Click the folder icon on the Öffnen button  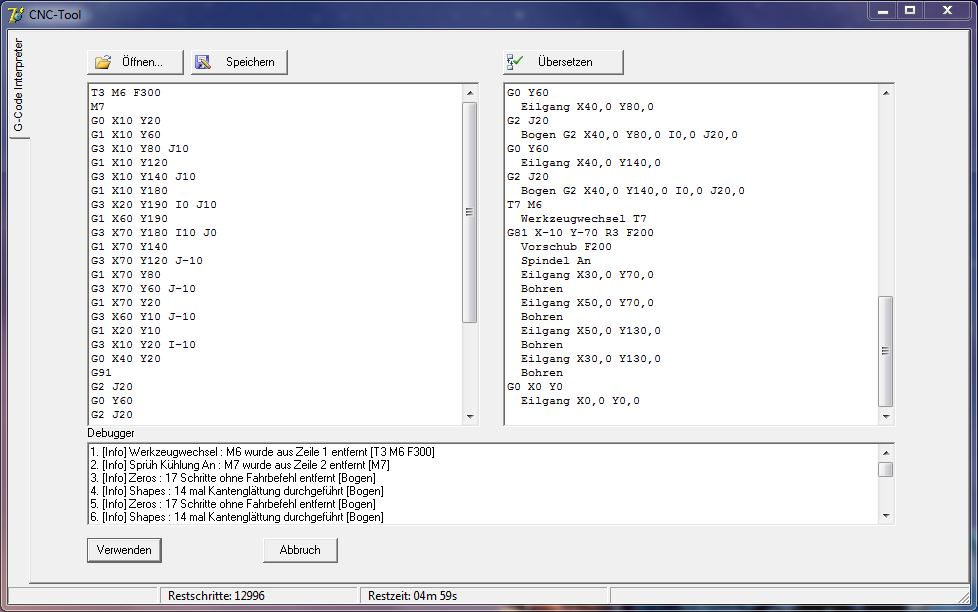tap(103, 62)
